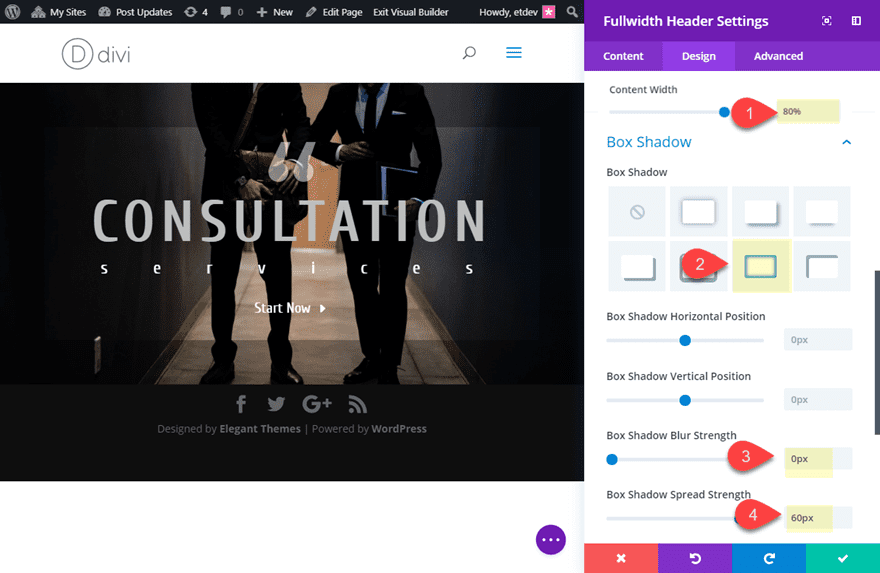
Task: Save changes with green checkmark button
Action: [x=843, y=558]
